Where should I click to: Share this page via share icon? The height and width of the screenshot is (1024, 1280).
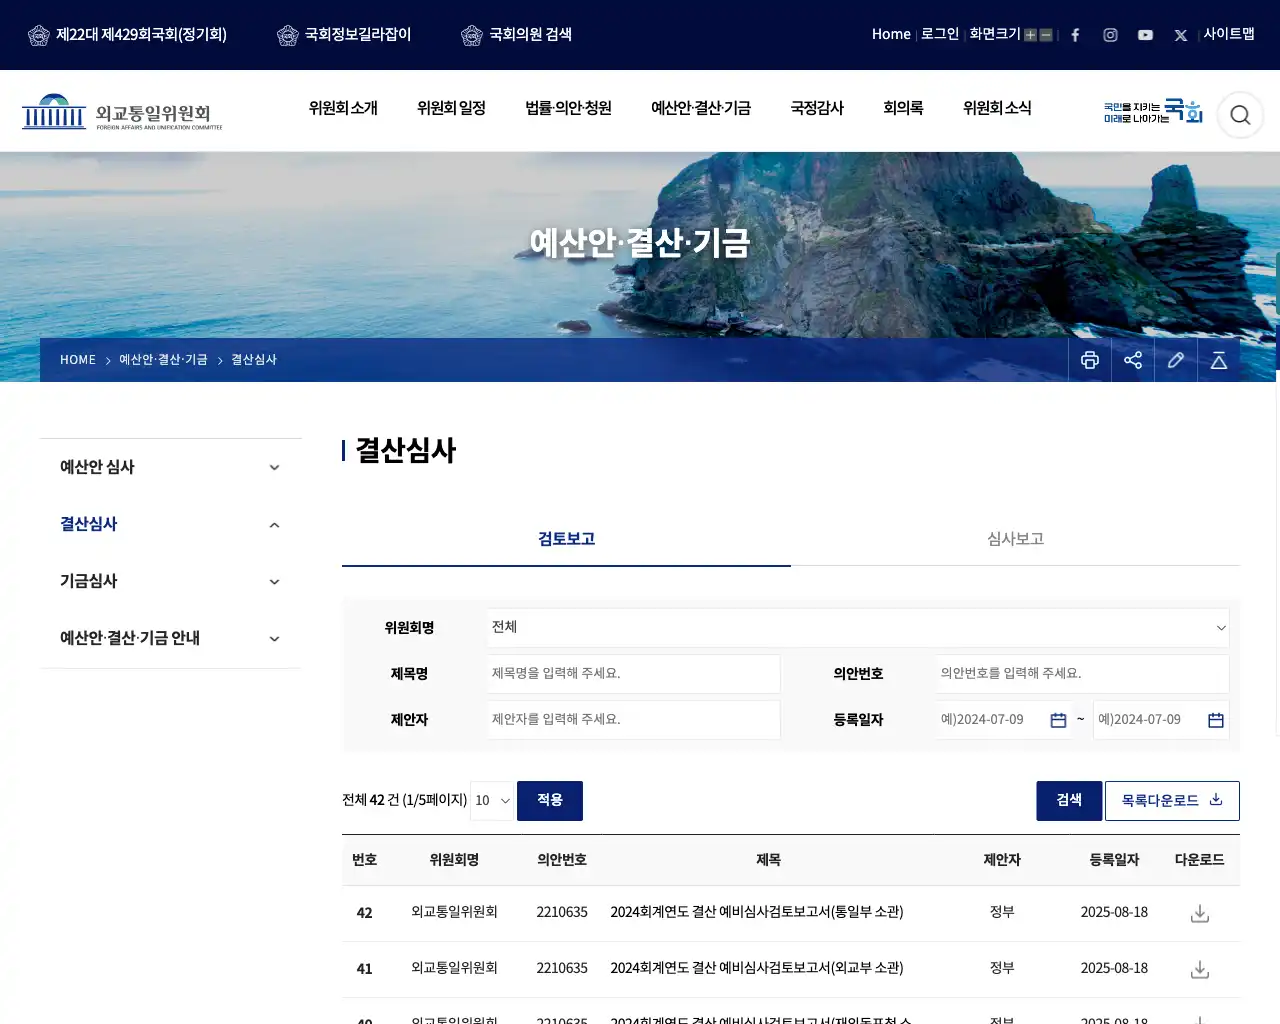[x=1133, y=360]
